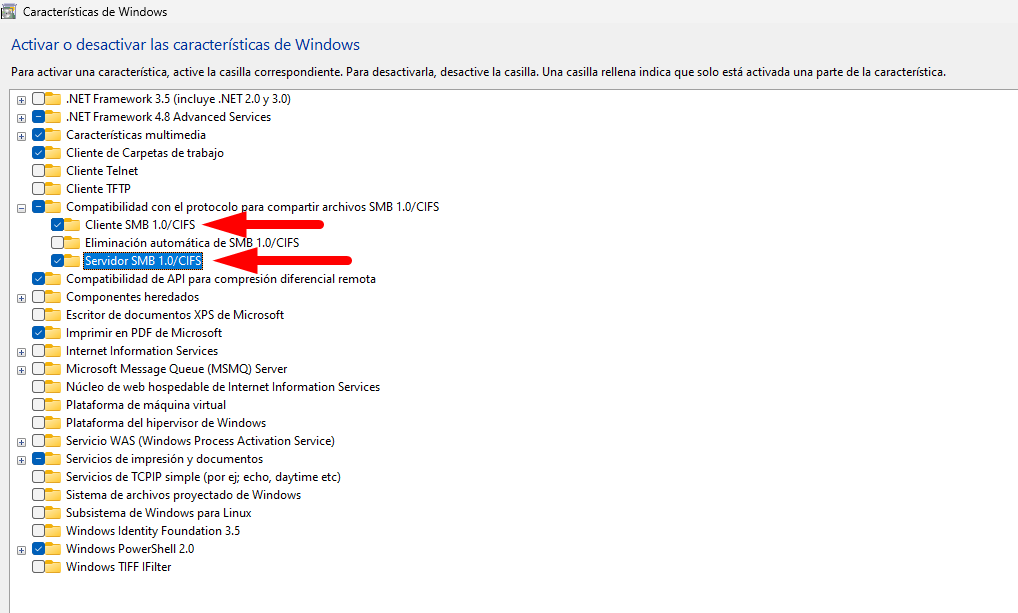This screenshot has height=613, width=1018.
Task: Click folder icon next to Cliente SMB 1.0/CIFS
Action: tap(72, 225)
